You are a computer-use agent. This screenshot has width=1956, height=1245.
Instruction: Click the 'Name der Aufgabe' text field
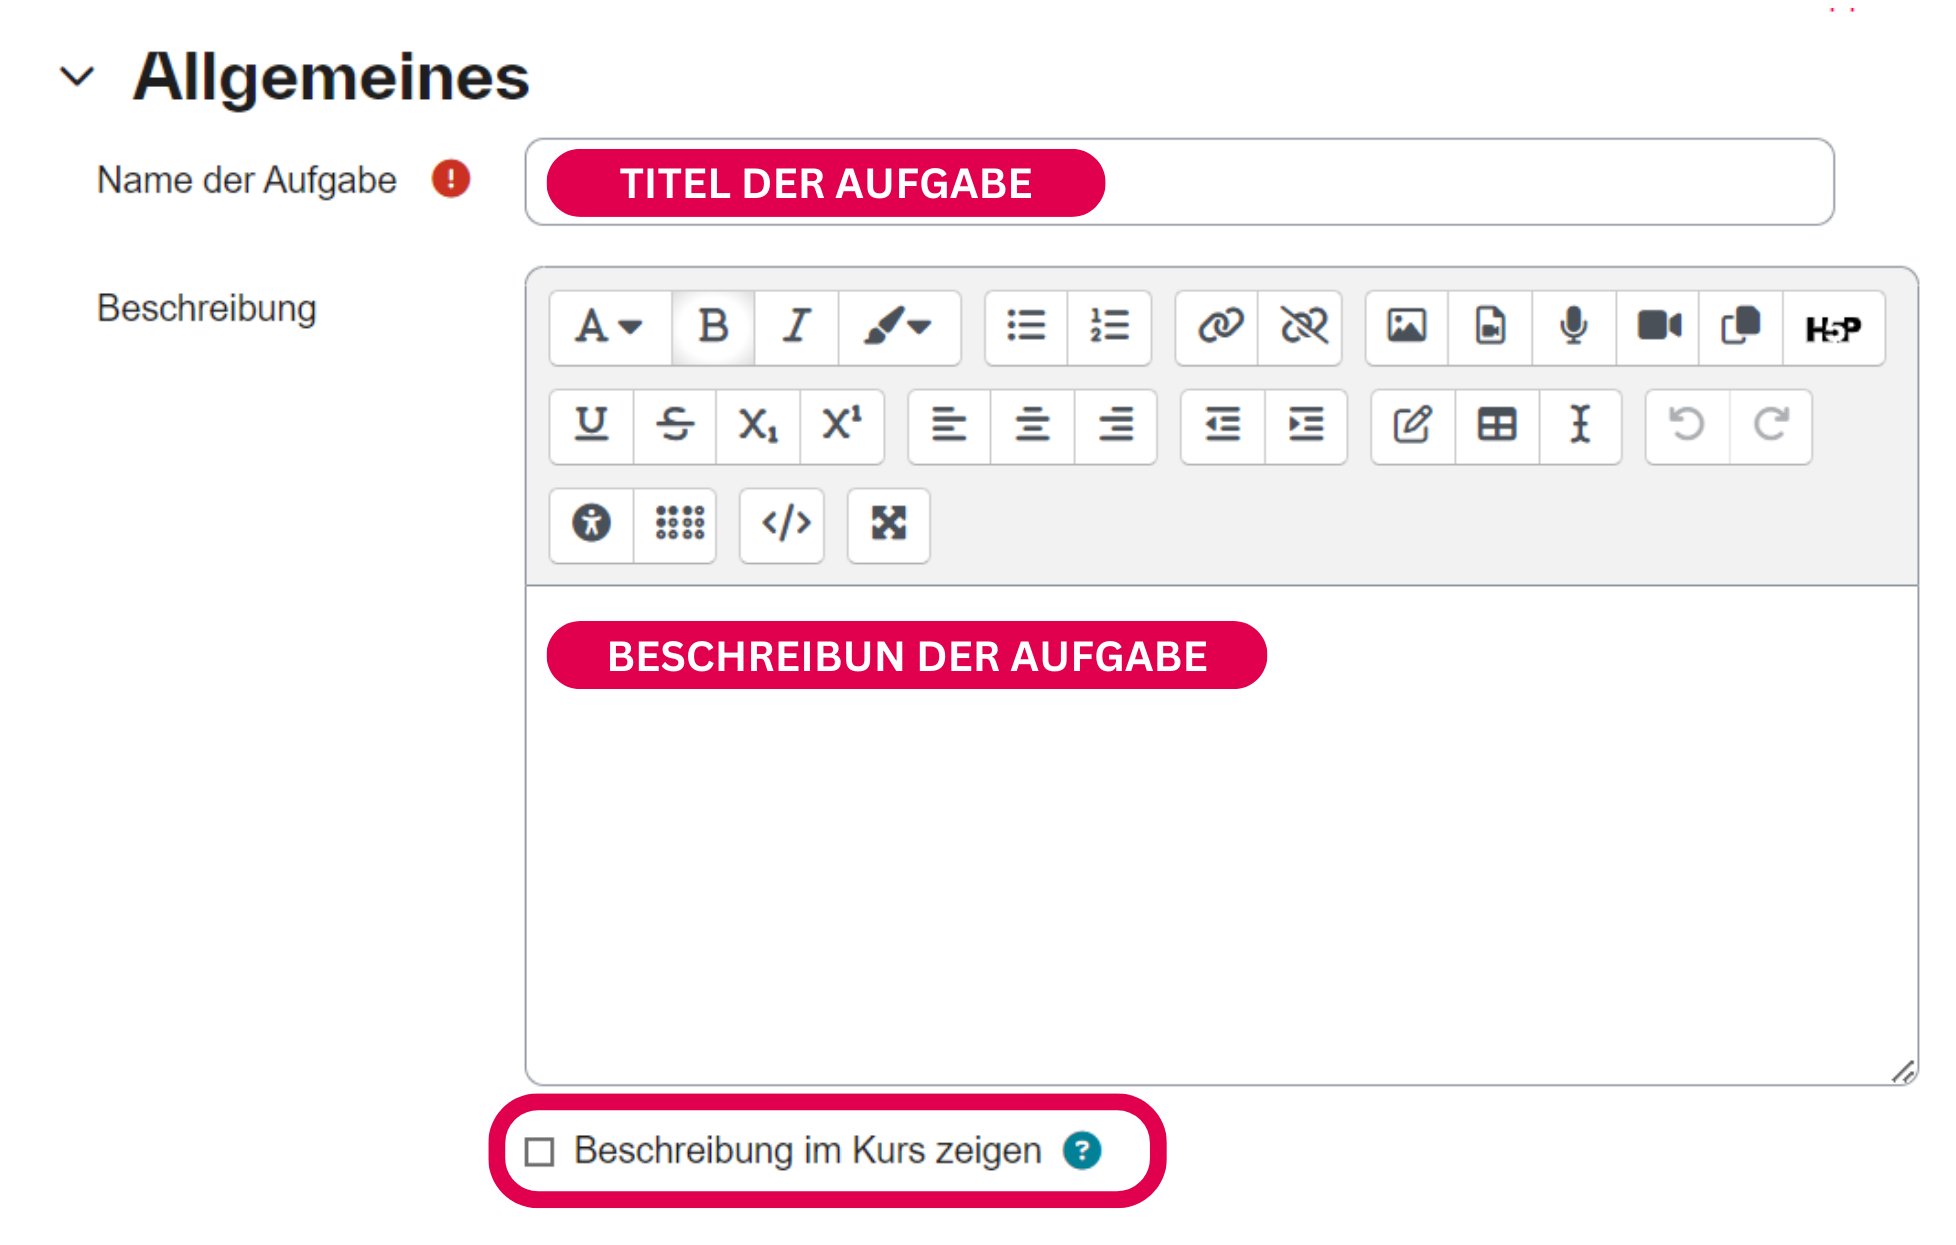[x=1400, y=182]
